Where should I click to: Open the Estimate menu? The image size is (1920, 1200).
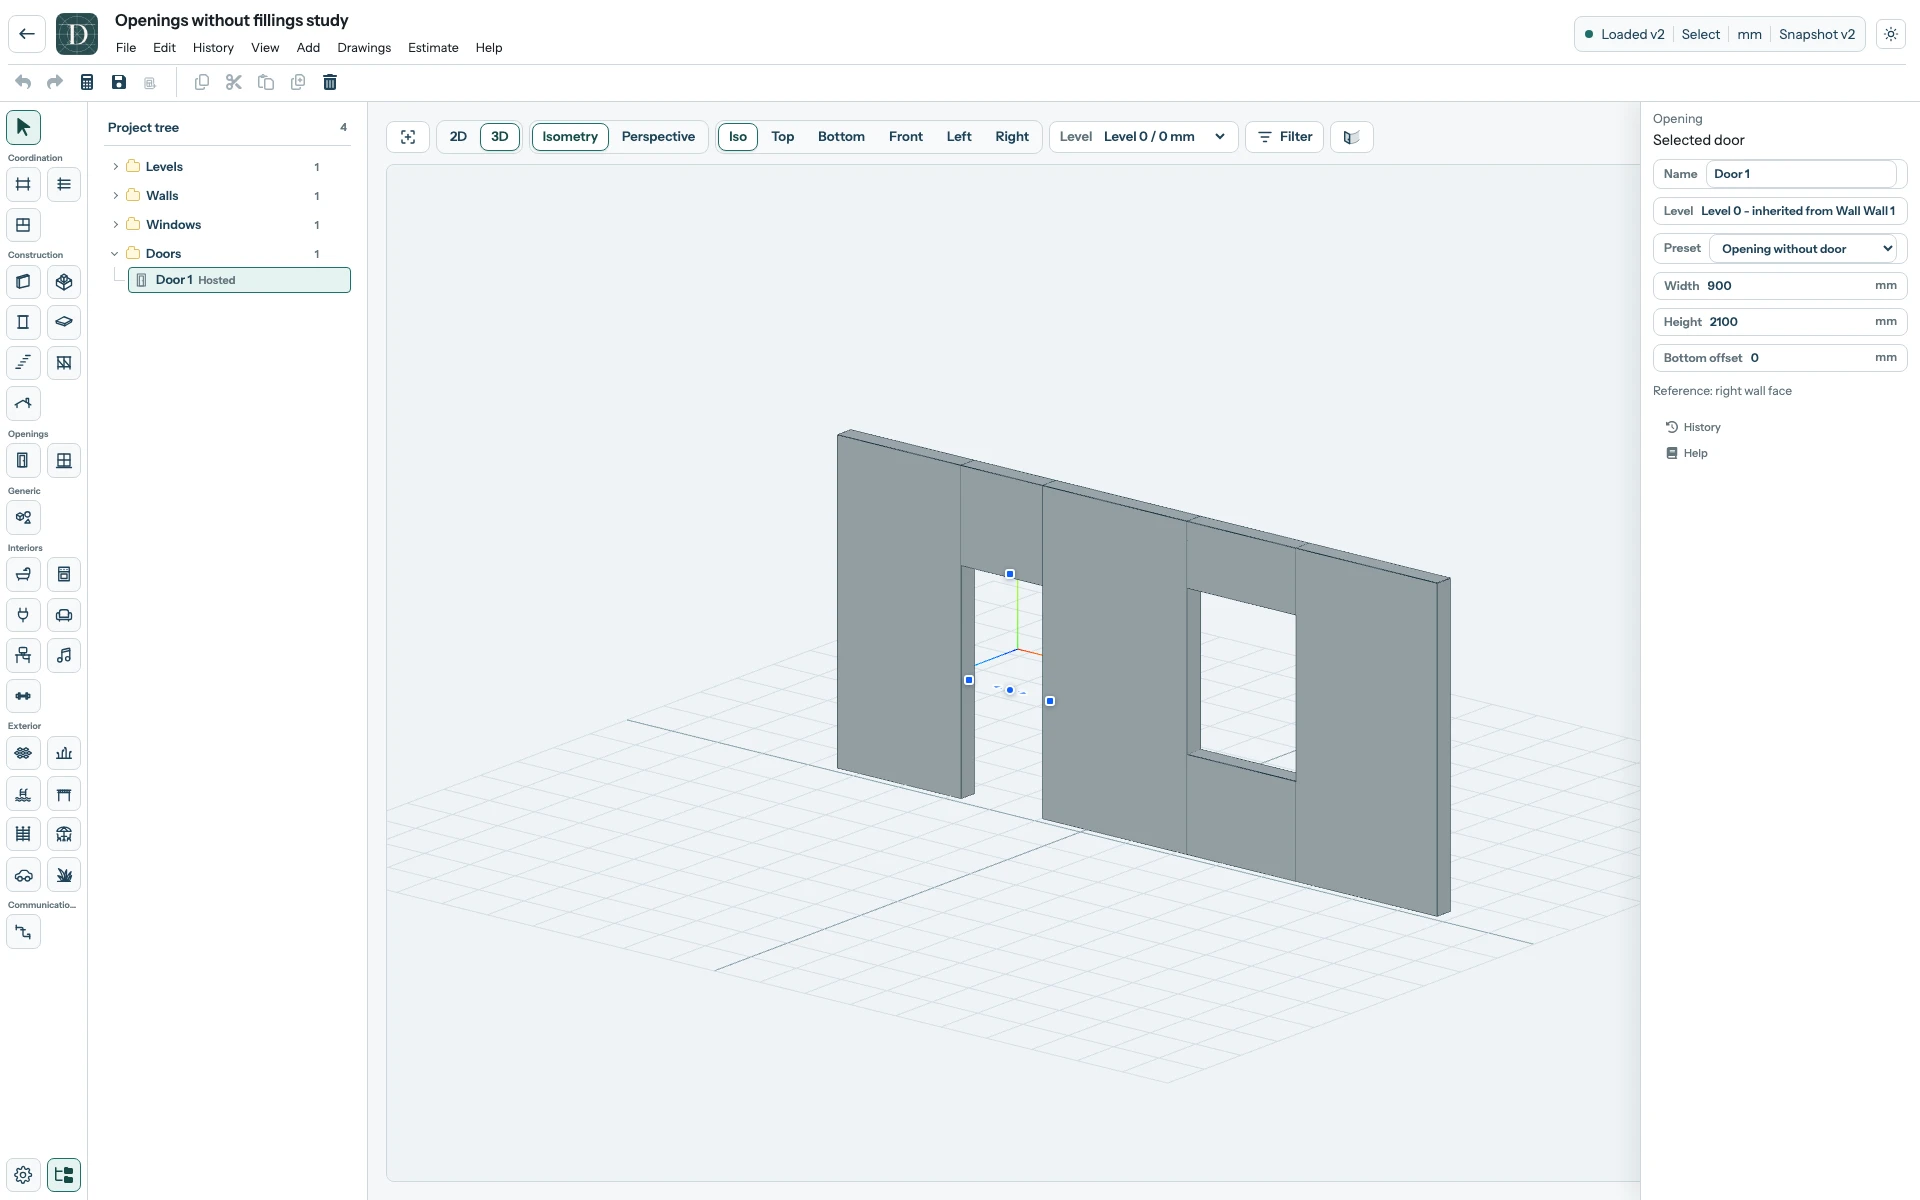(433, 48)
